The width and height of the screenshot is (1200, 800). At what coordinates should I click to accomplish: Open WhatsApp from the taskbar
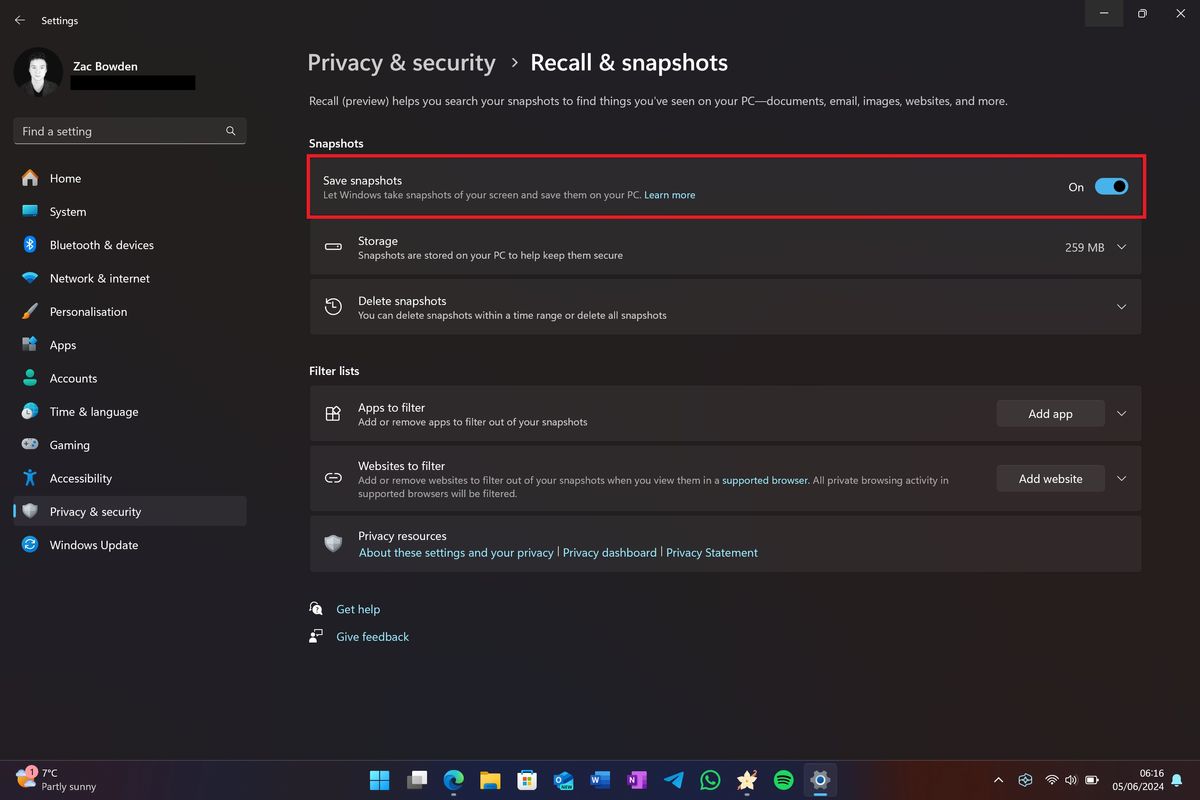point(710,780)
